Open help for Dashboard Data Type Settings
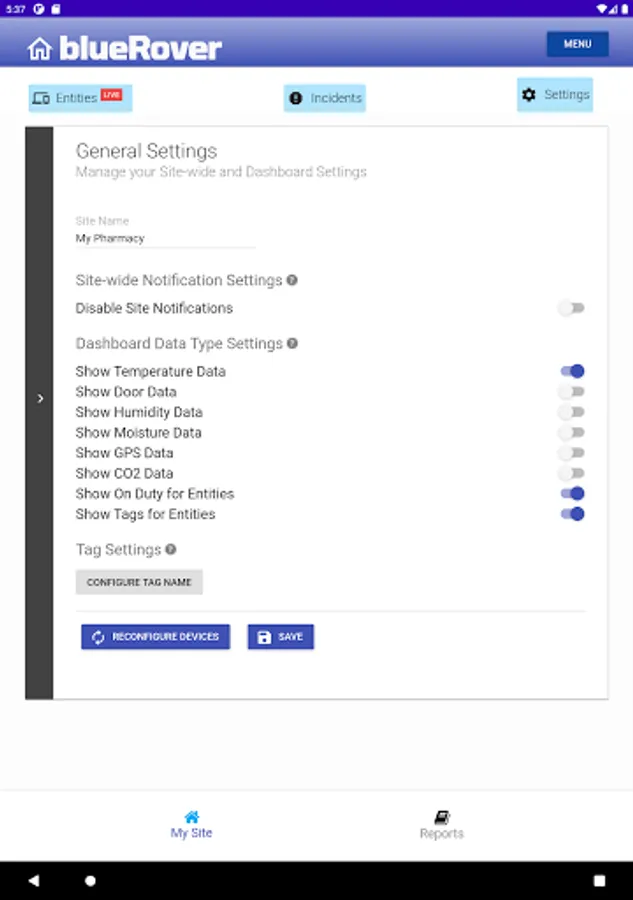 292,343
